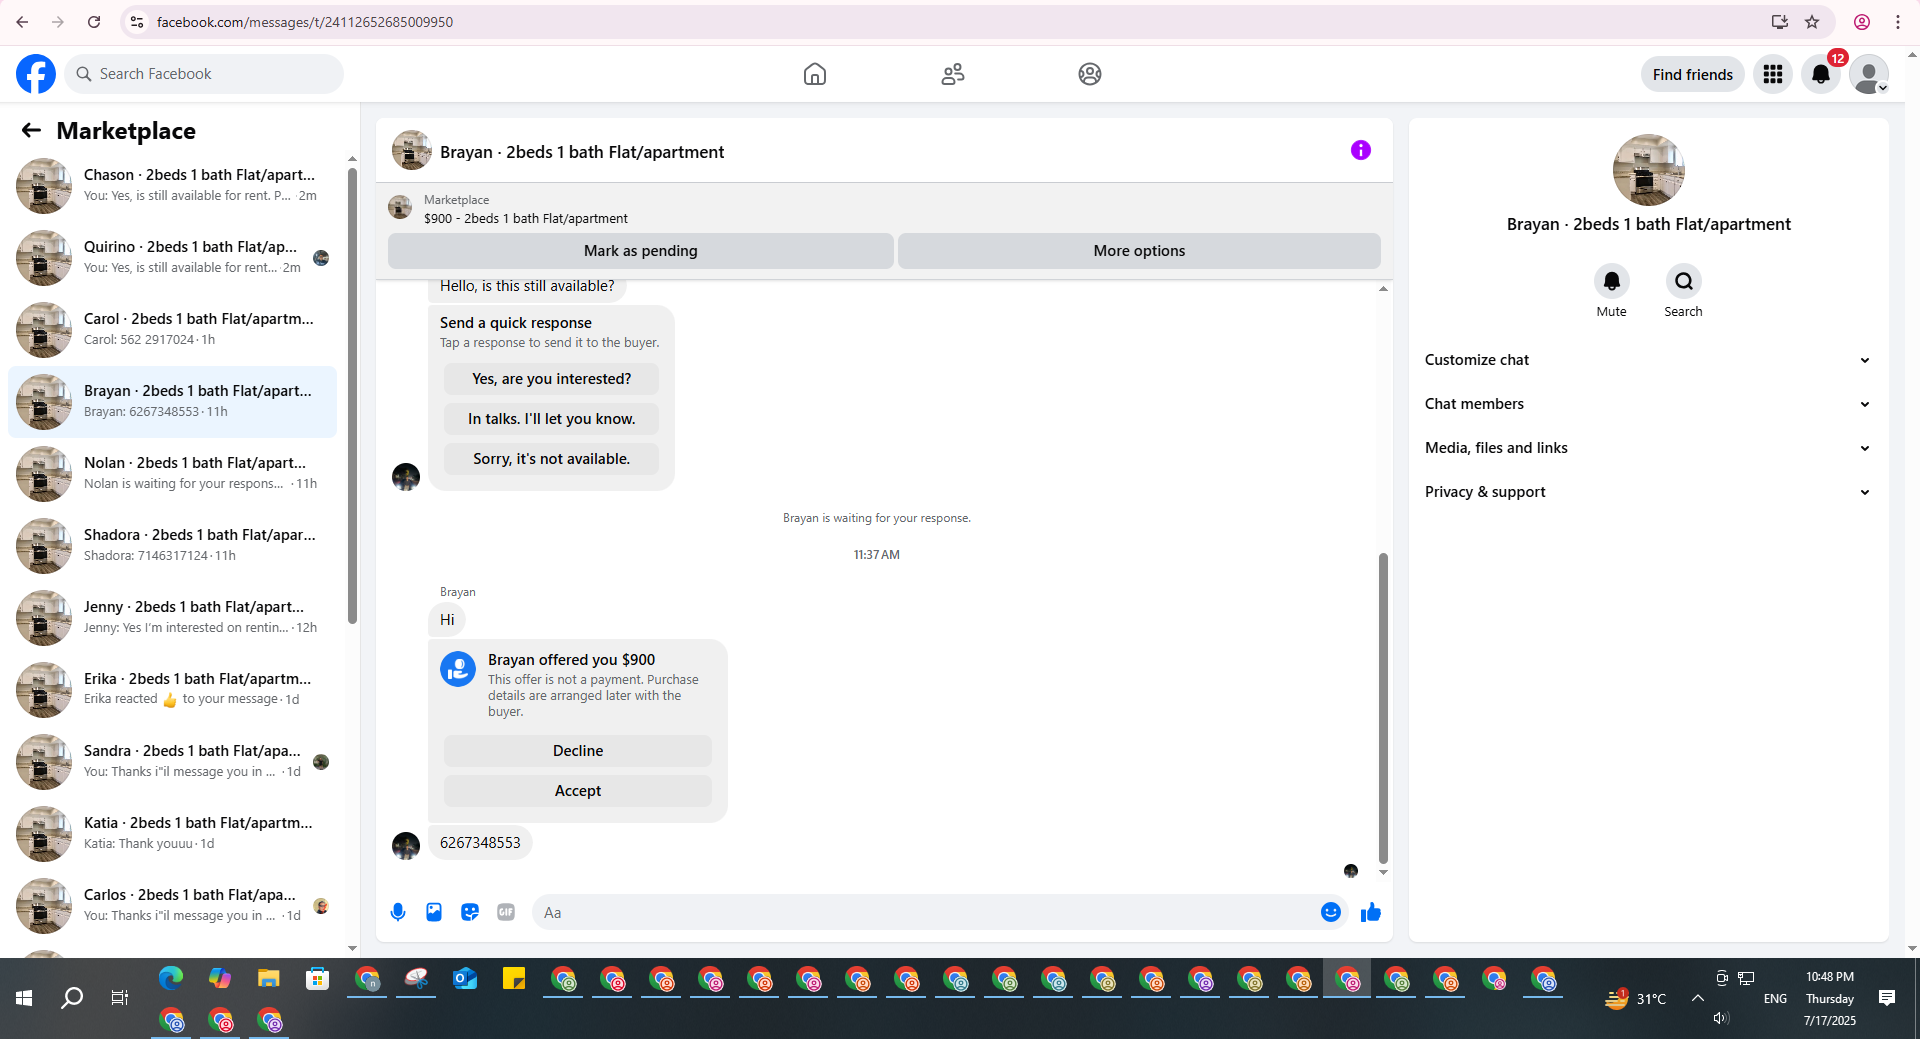
Task: Send a thumbs-up like
Action: tap(1370, 912)
